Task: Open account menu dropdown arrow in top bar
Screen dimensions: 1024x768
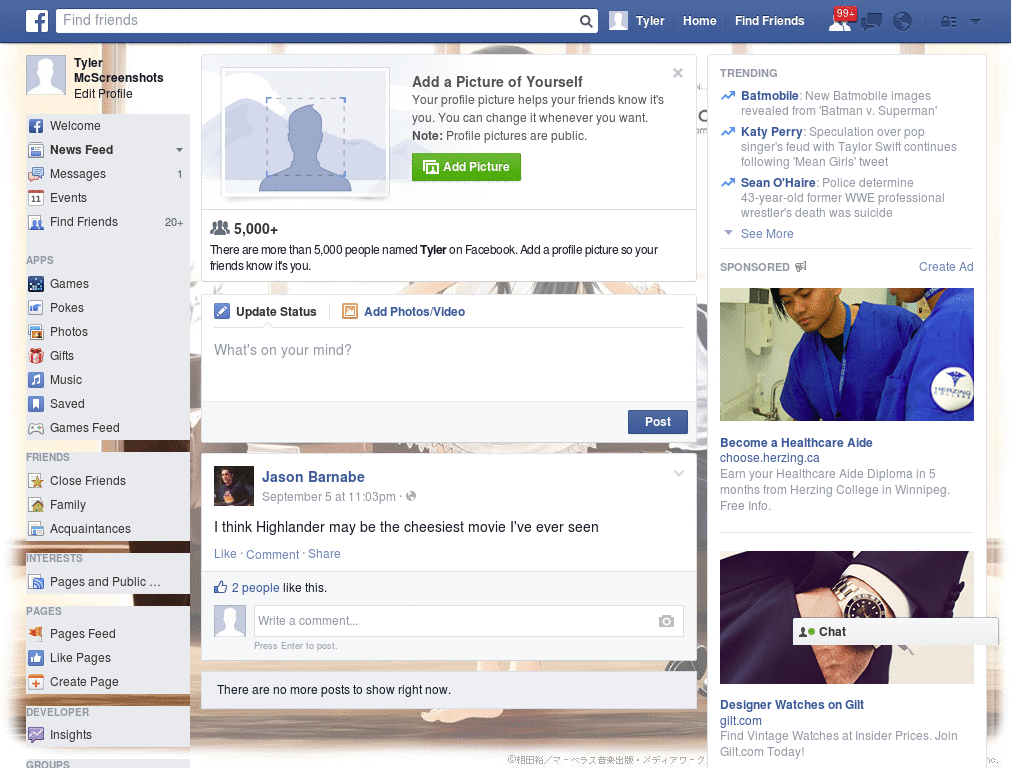Action: [976, 22]
